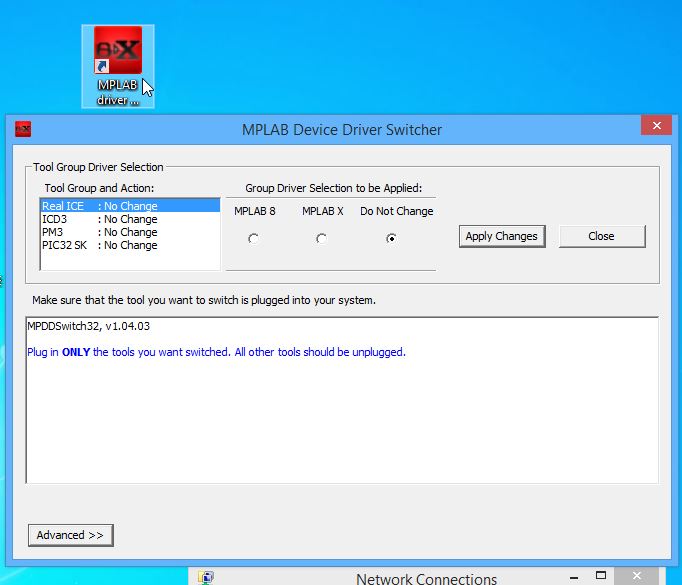This screenshot has width=682, height=585.
Task: Click the MPLAB Device Driver Switcher title icon
Action: [x=23, y=129]
